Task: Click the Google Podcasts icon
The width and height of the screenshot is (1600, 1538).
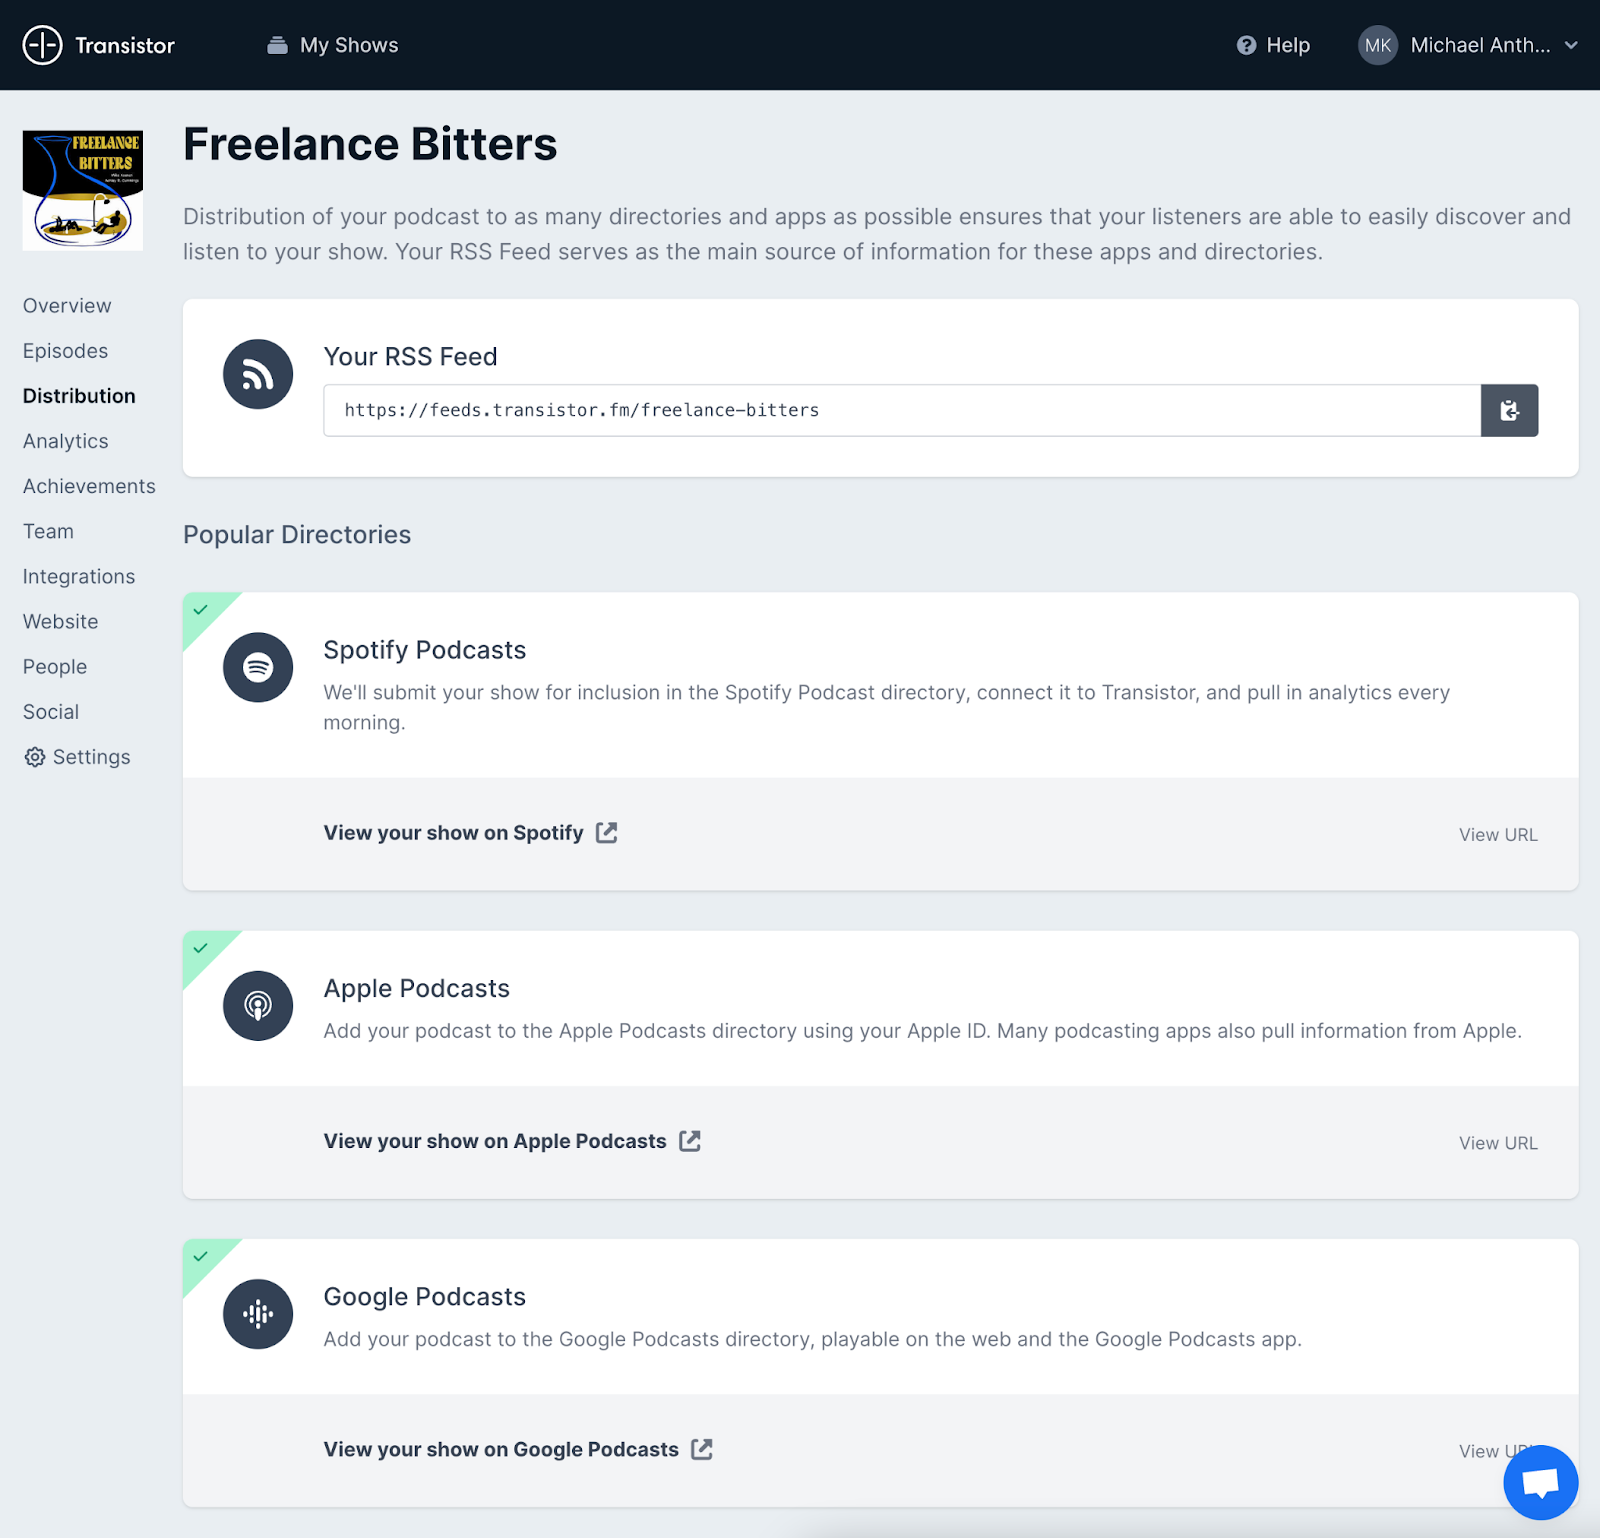Action: point(258,1314)
